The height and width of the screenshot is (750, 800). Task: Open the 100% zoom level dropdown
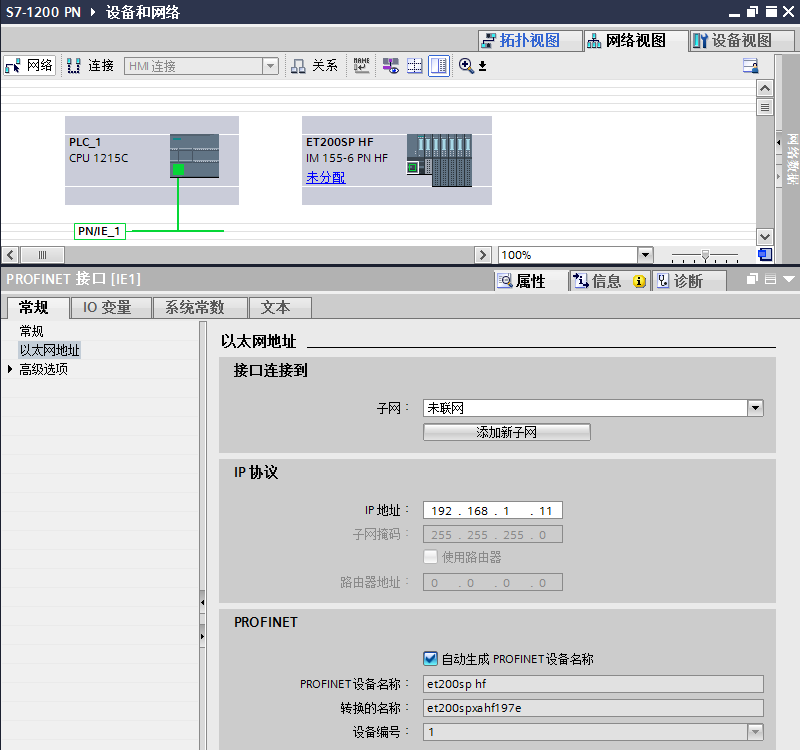tap(645, 255)
